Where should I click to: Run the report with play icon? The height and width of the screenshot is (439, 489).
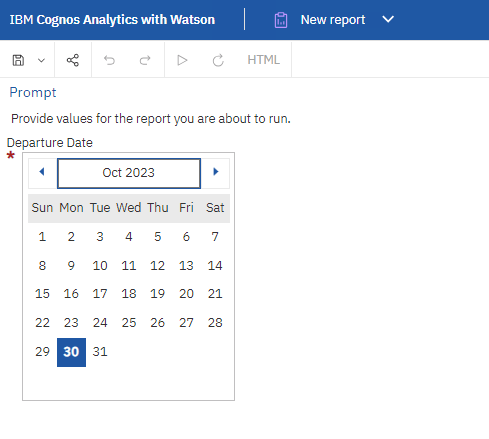coord(182,60)
